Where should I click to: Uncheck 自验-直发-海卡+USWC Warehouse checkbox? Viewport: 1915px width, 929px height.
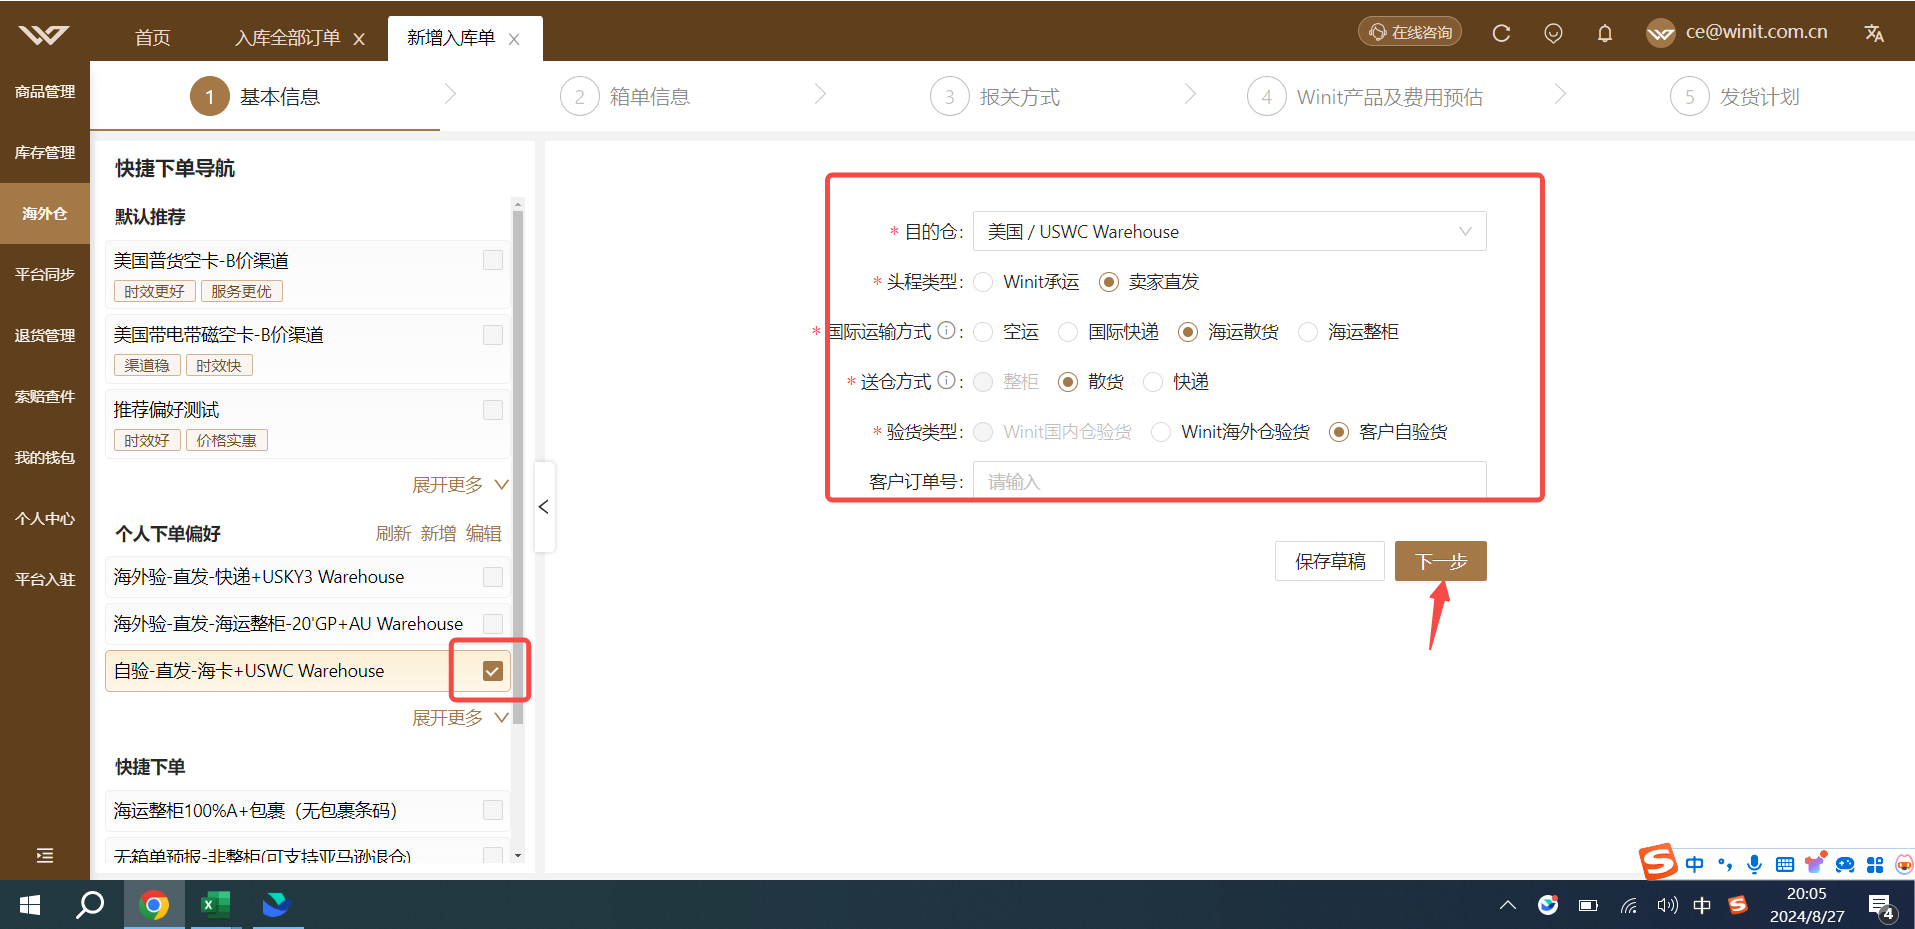492,671
